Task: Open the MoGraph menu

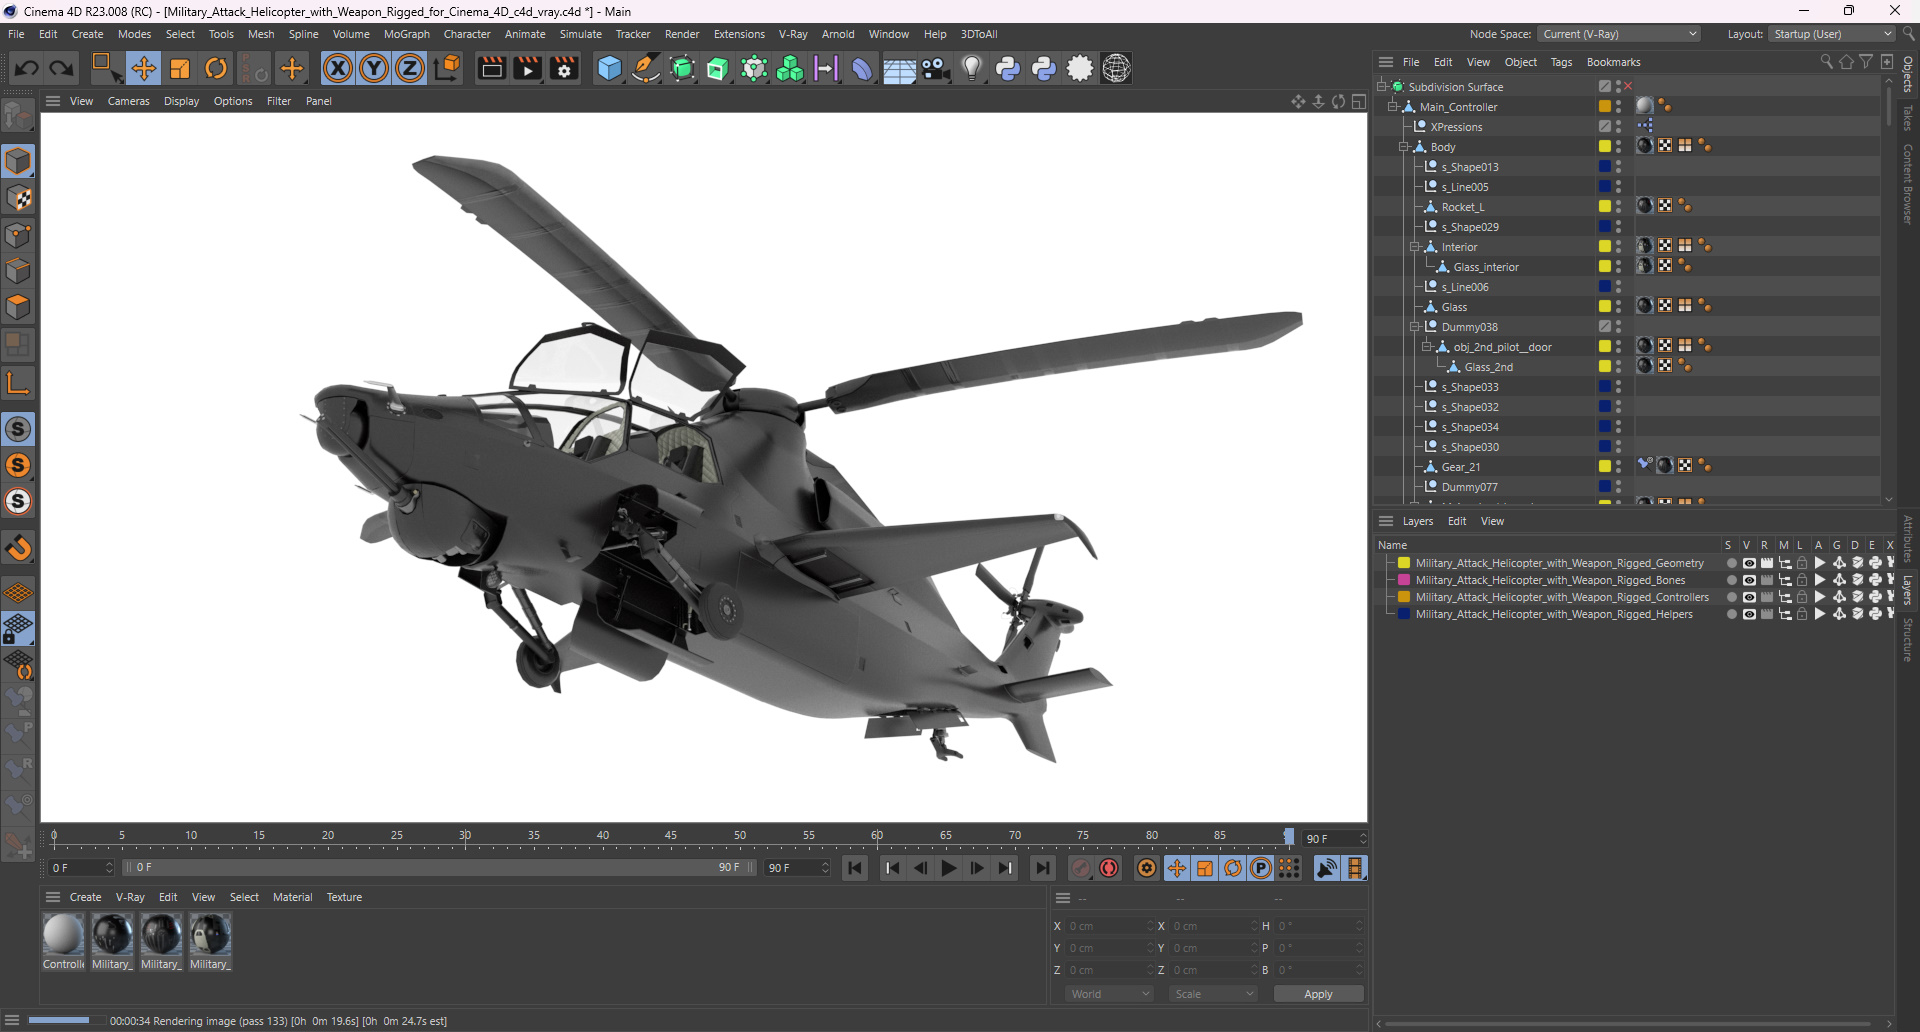Action: 406,34
